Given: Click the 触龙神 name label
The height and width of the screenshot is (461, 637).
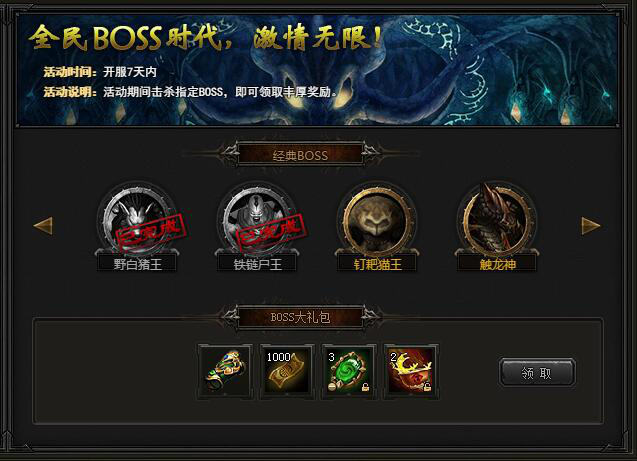Looking at the screenshot, I should click(497, 264).
